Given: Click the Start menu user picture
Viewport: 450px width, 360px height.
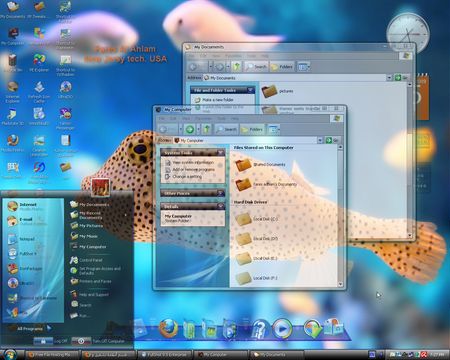Looking at the screenshot, I should click(x=100, y=187).
